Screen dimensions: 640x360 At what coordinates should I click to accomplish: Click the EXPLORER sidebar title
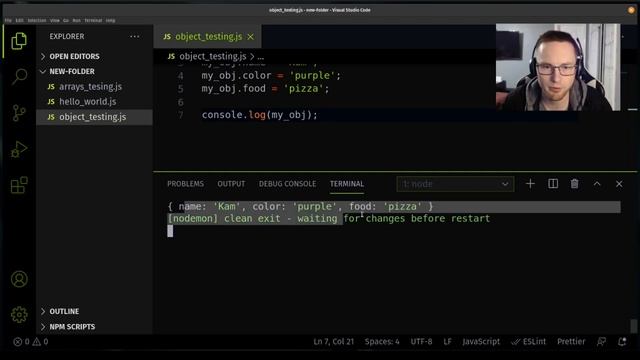67,36
